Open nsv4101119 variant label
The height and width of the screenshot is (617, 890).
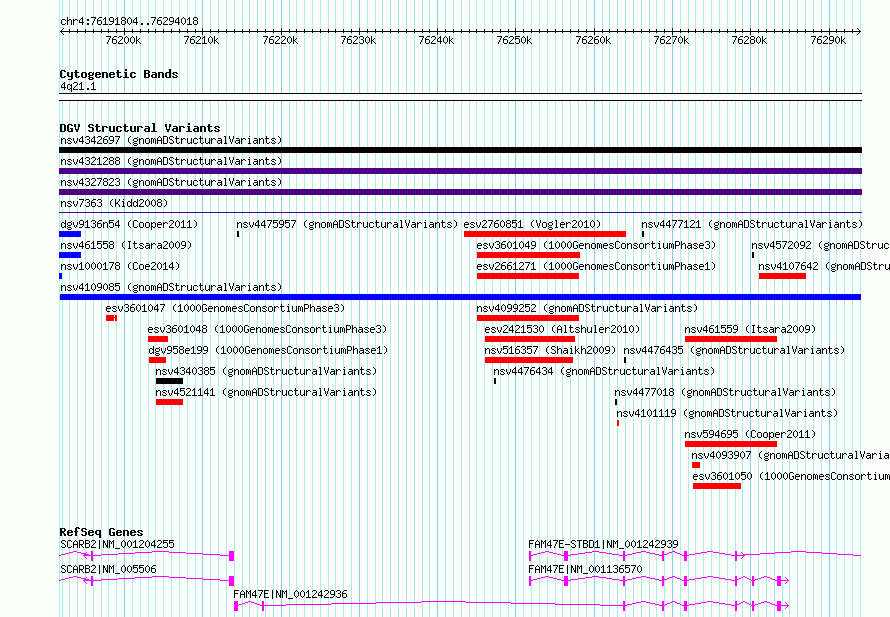727,413
